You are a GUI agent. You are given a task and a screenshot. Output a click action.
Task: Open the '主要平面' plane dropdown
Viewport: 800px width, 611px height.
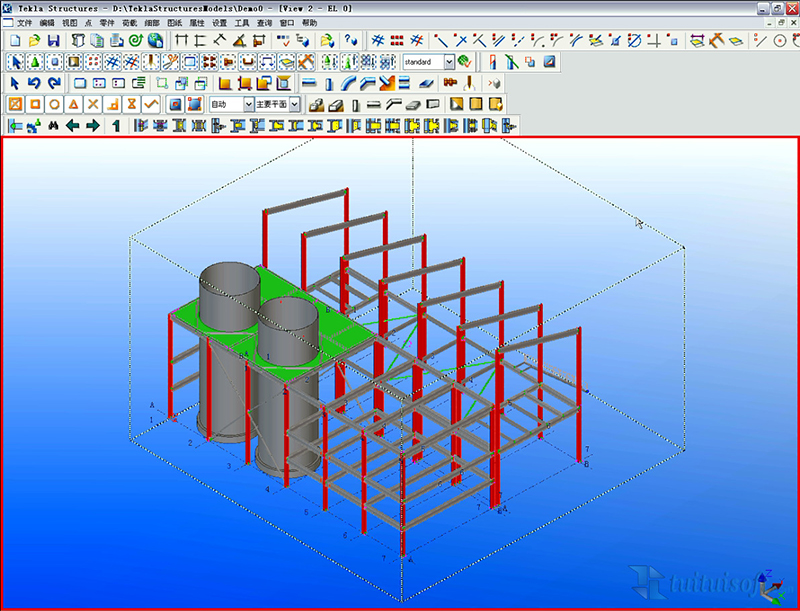click(x=295, y=104)
